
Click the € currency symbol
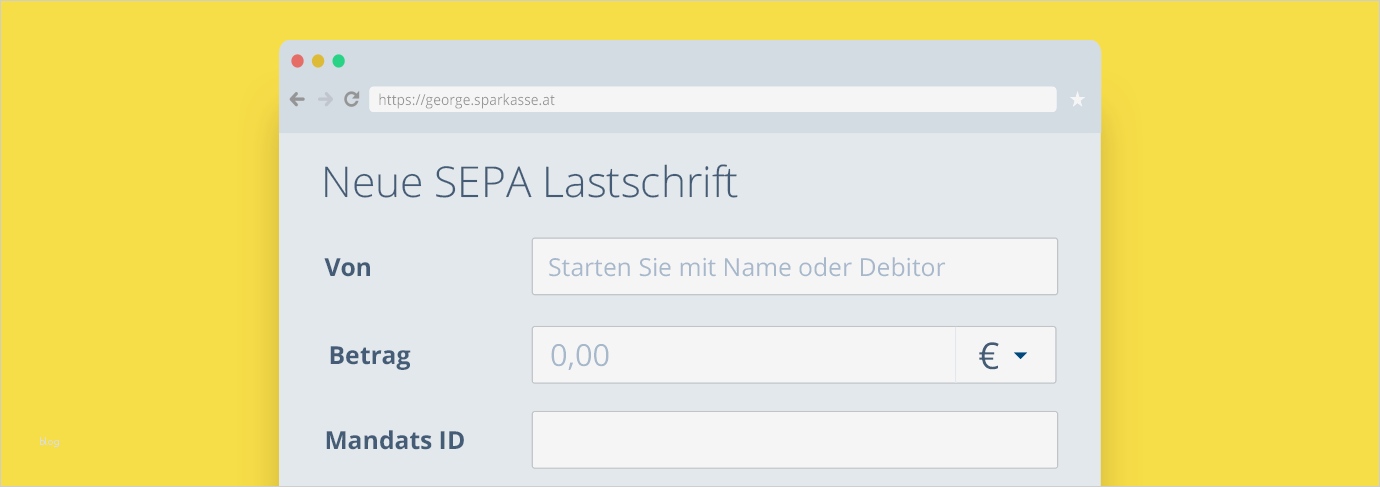tap(988, 356)
